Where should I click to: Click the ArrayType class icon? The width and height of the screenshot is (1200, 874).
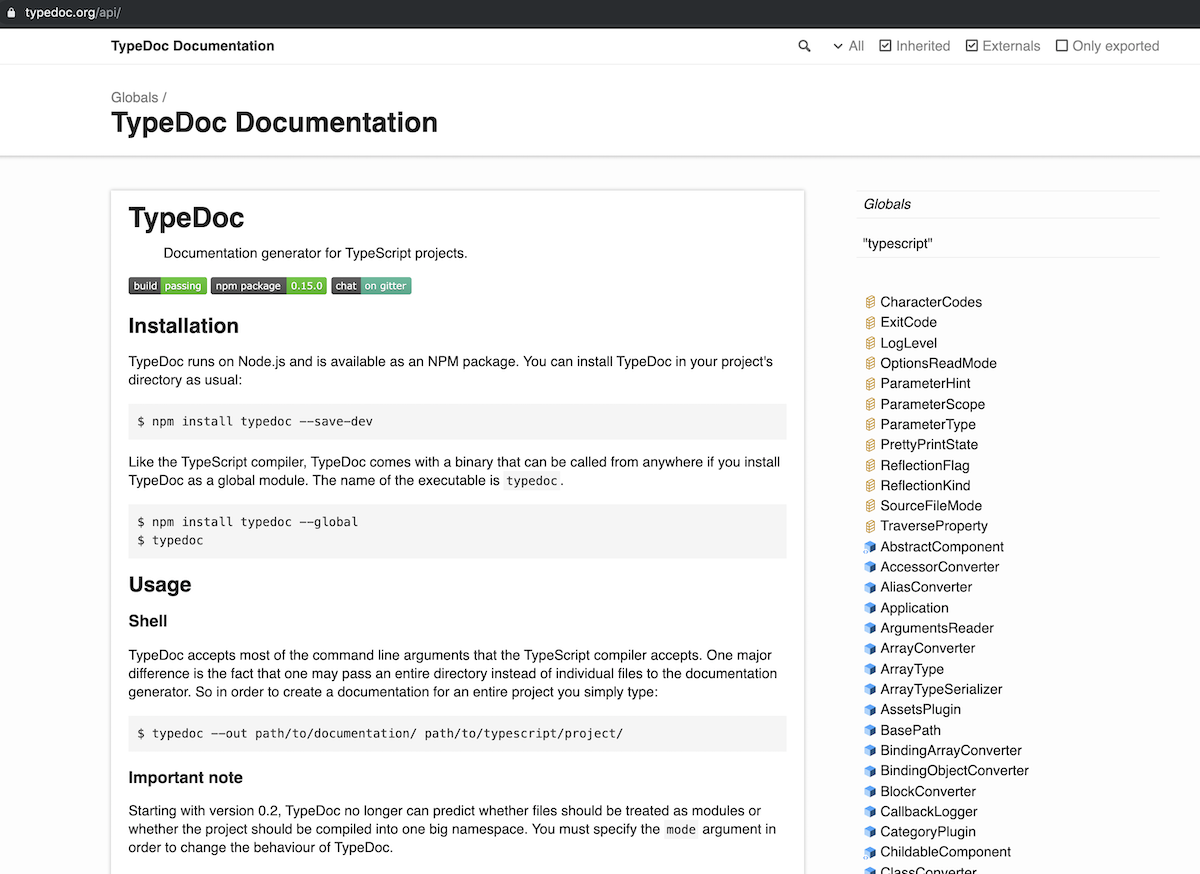click(x=870, y=669)
